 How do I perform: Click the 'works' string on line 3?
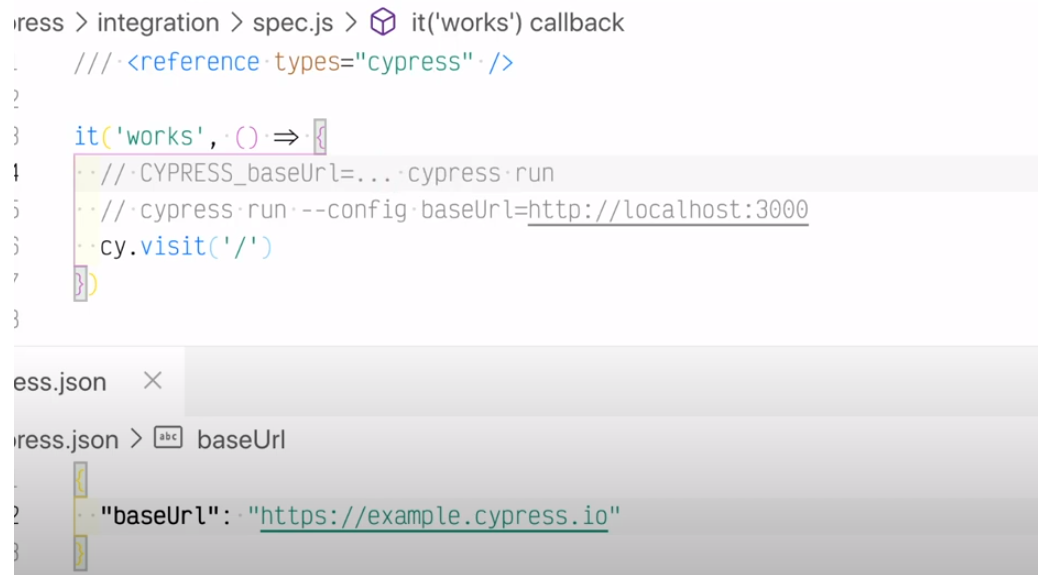coord(159,135)
